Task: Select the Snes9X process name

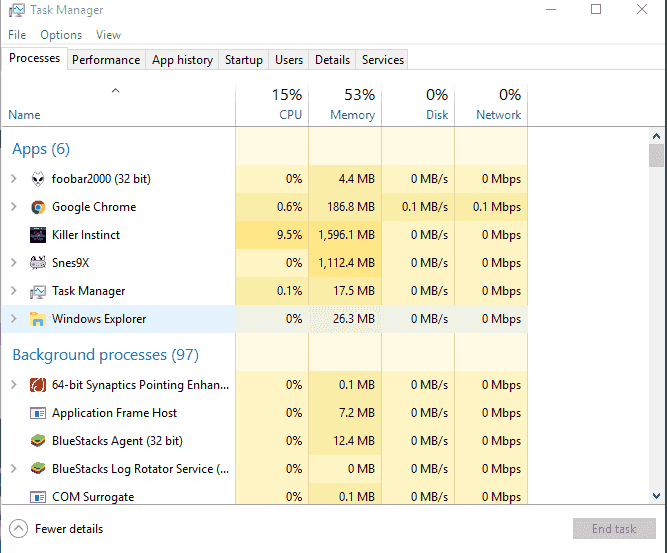Action: point(71,263)
